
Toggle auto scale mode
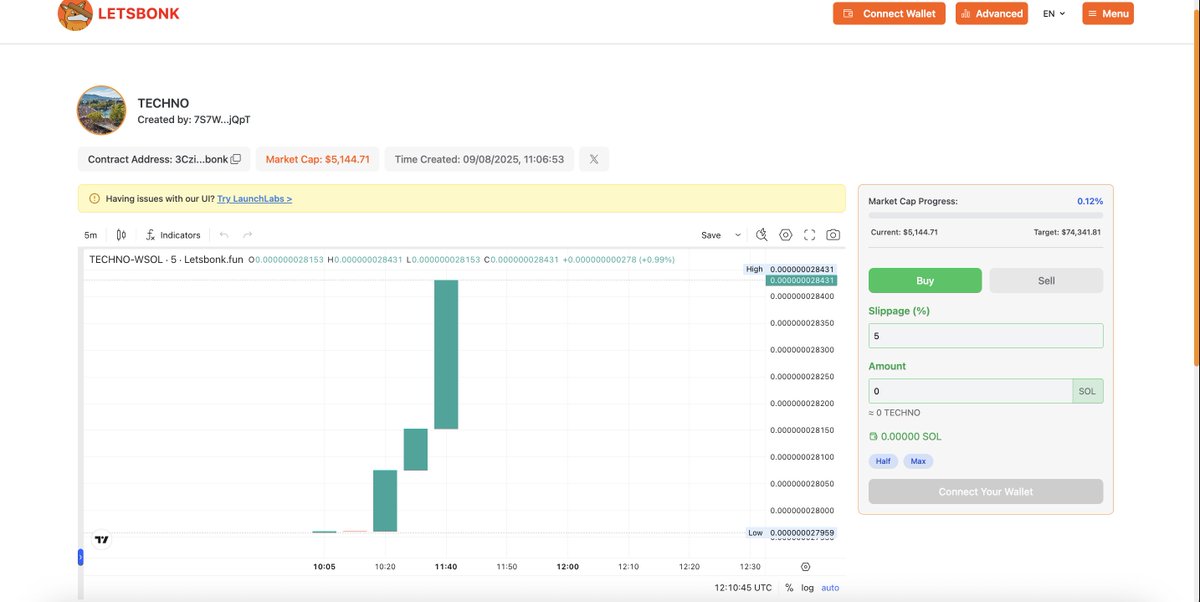pos(830,588)
